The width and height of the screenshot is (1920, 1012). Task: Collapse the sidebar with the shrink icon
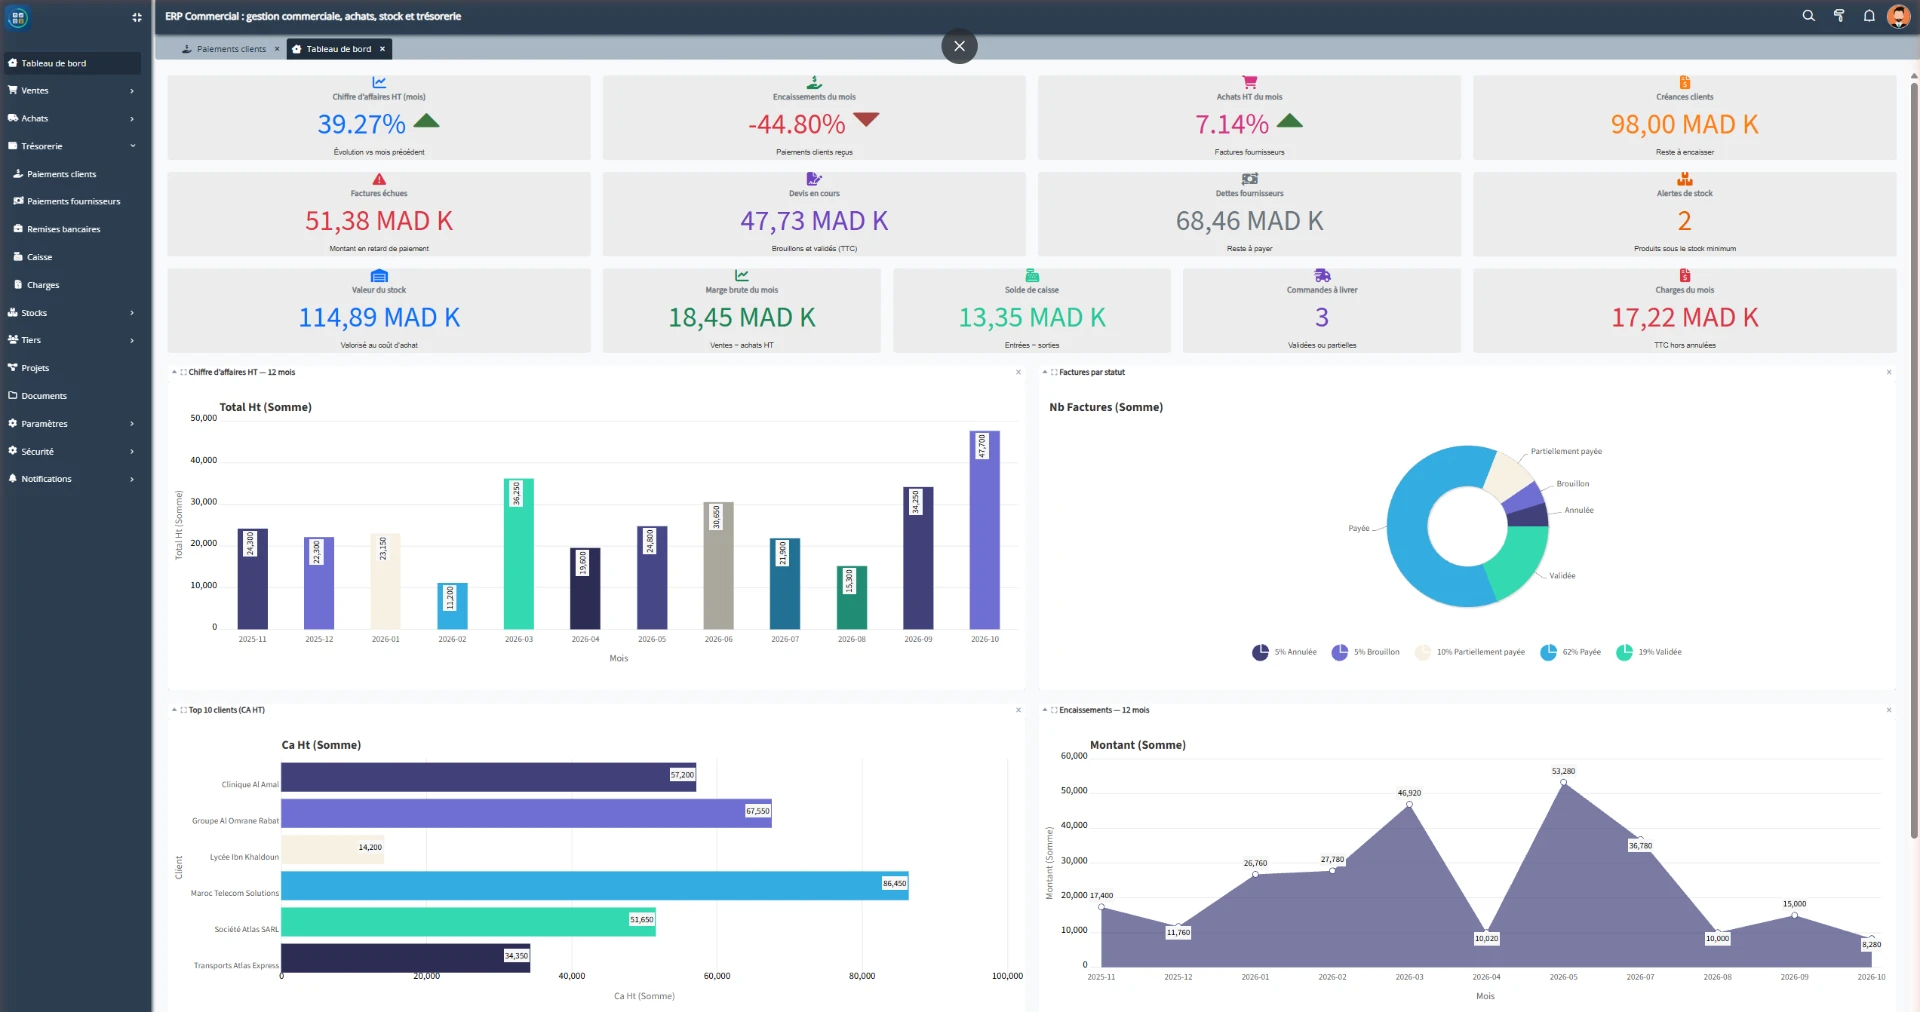click(136, 17)
